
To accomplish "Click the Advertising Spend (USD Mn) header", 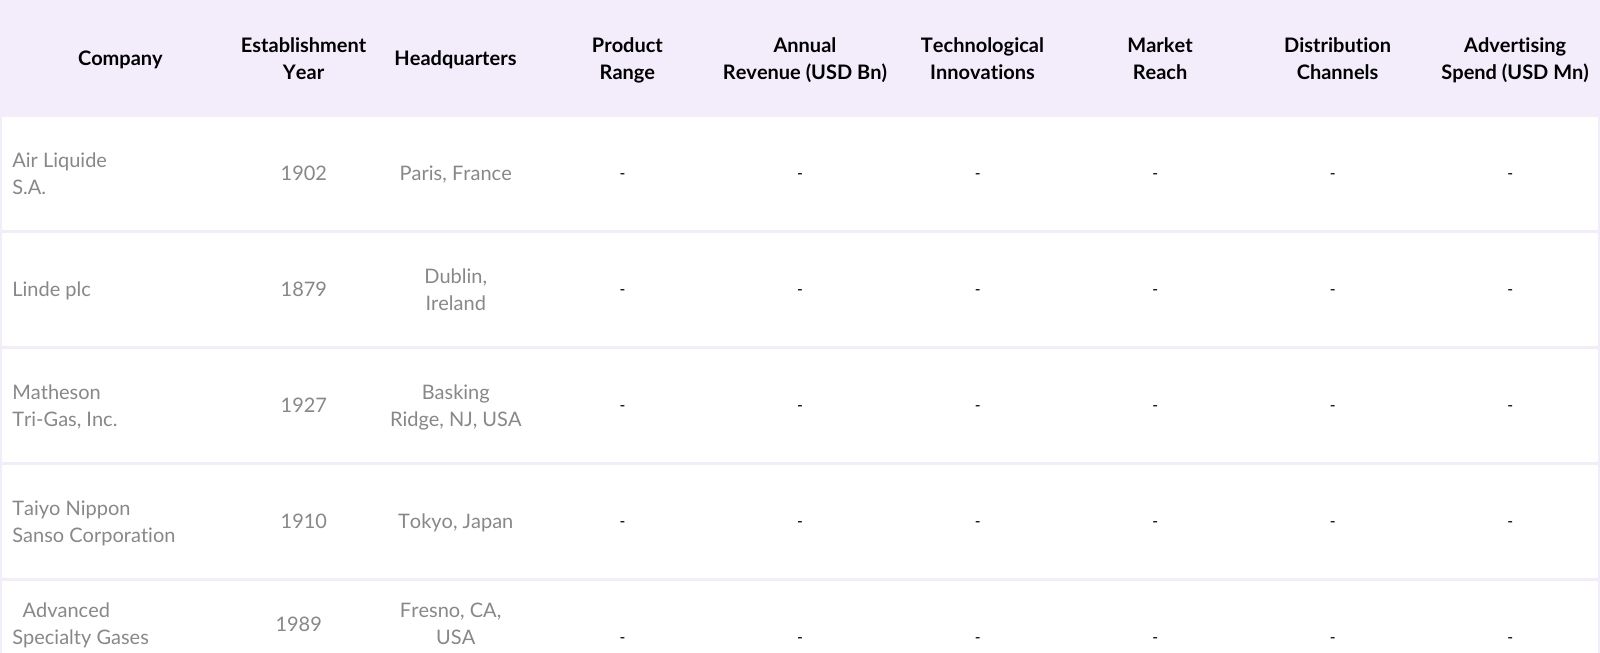I will click(x=1514, y=58).
